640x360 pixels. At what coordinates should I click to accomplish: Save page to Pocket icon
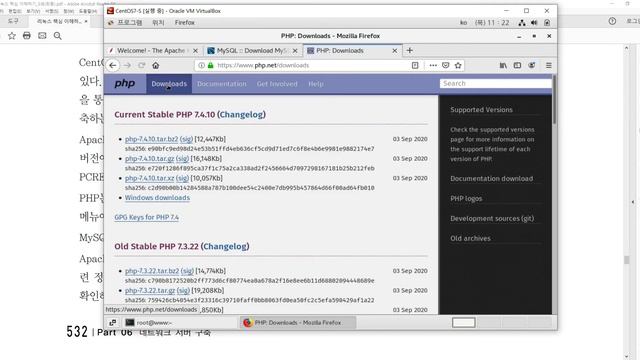(446, 65)
